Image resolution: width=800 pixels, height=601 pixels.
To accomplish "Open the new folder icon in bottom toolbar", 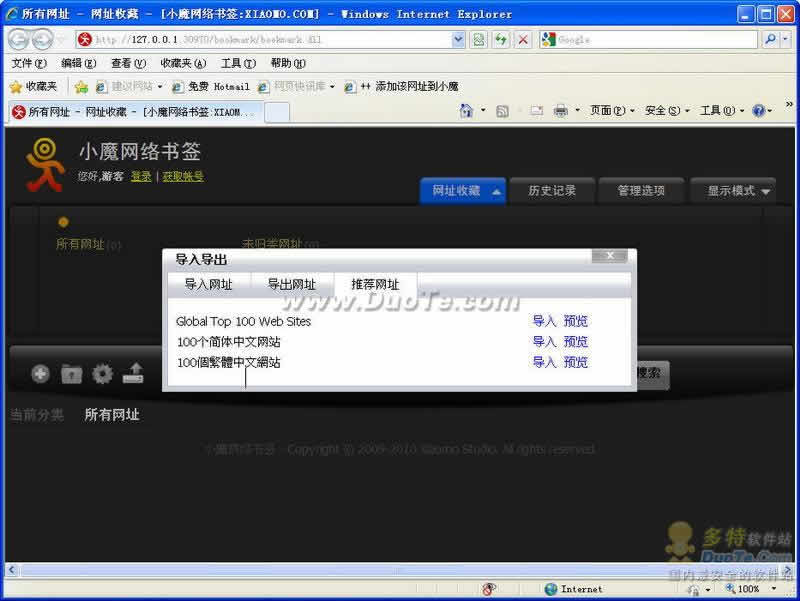I will tap(71, 374).
